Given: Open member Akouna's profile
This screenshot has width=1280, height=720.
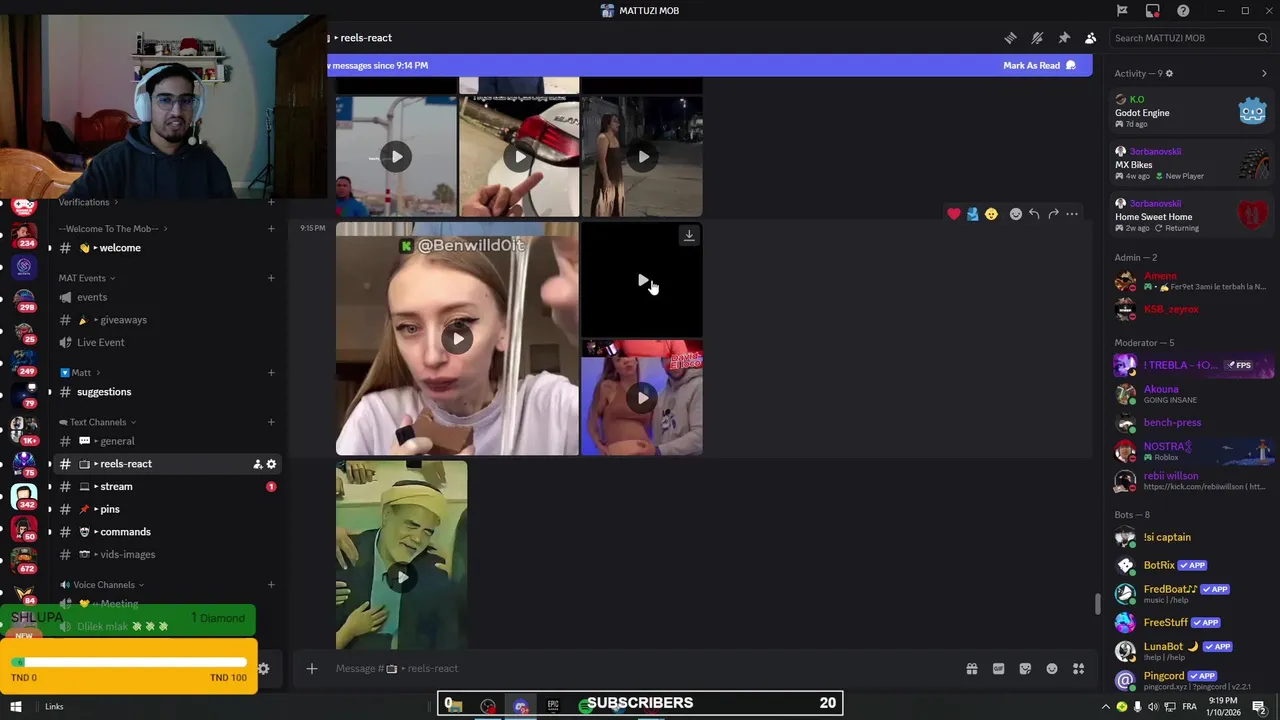Looking at the screenshot, I should tap(1192, 394).
